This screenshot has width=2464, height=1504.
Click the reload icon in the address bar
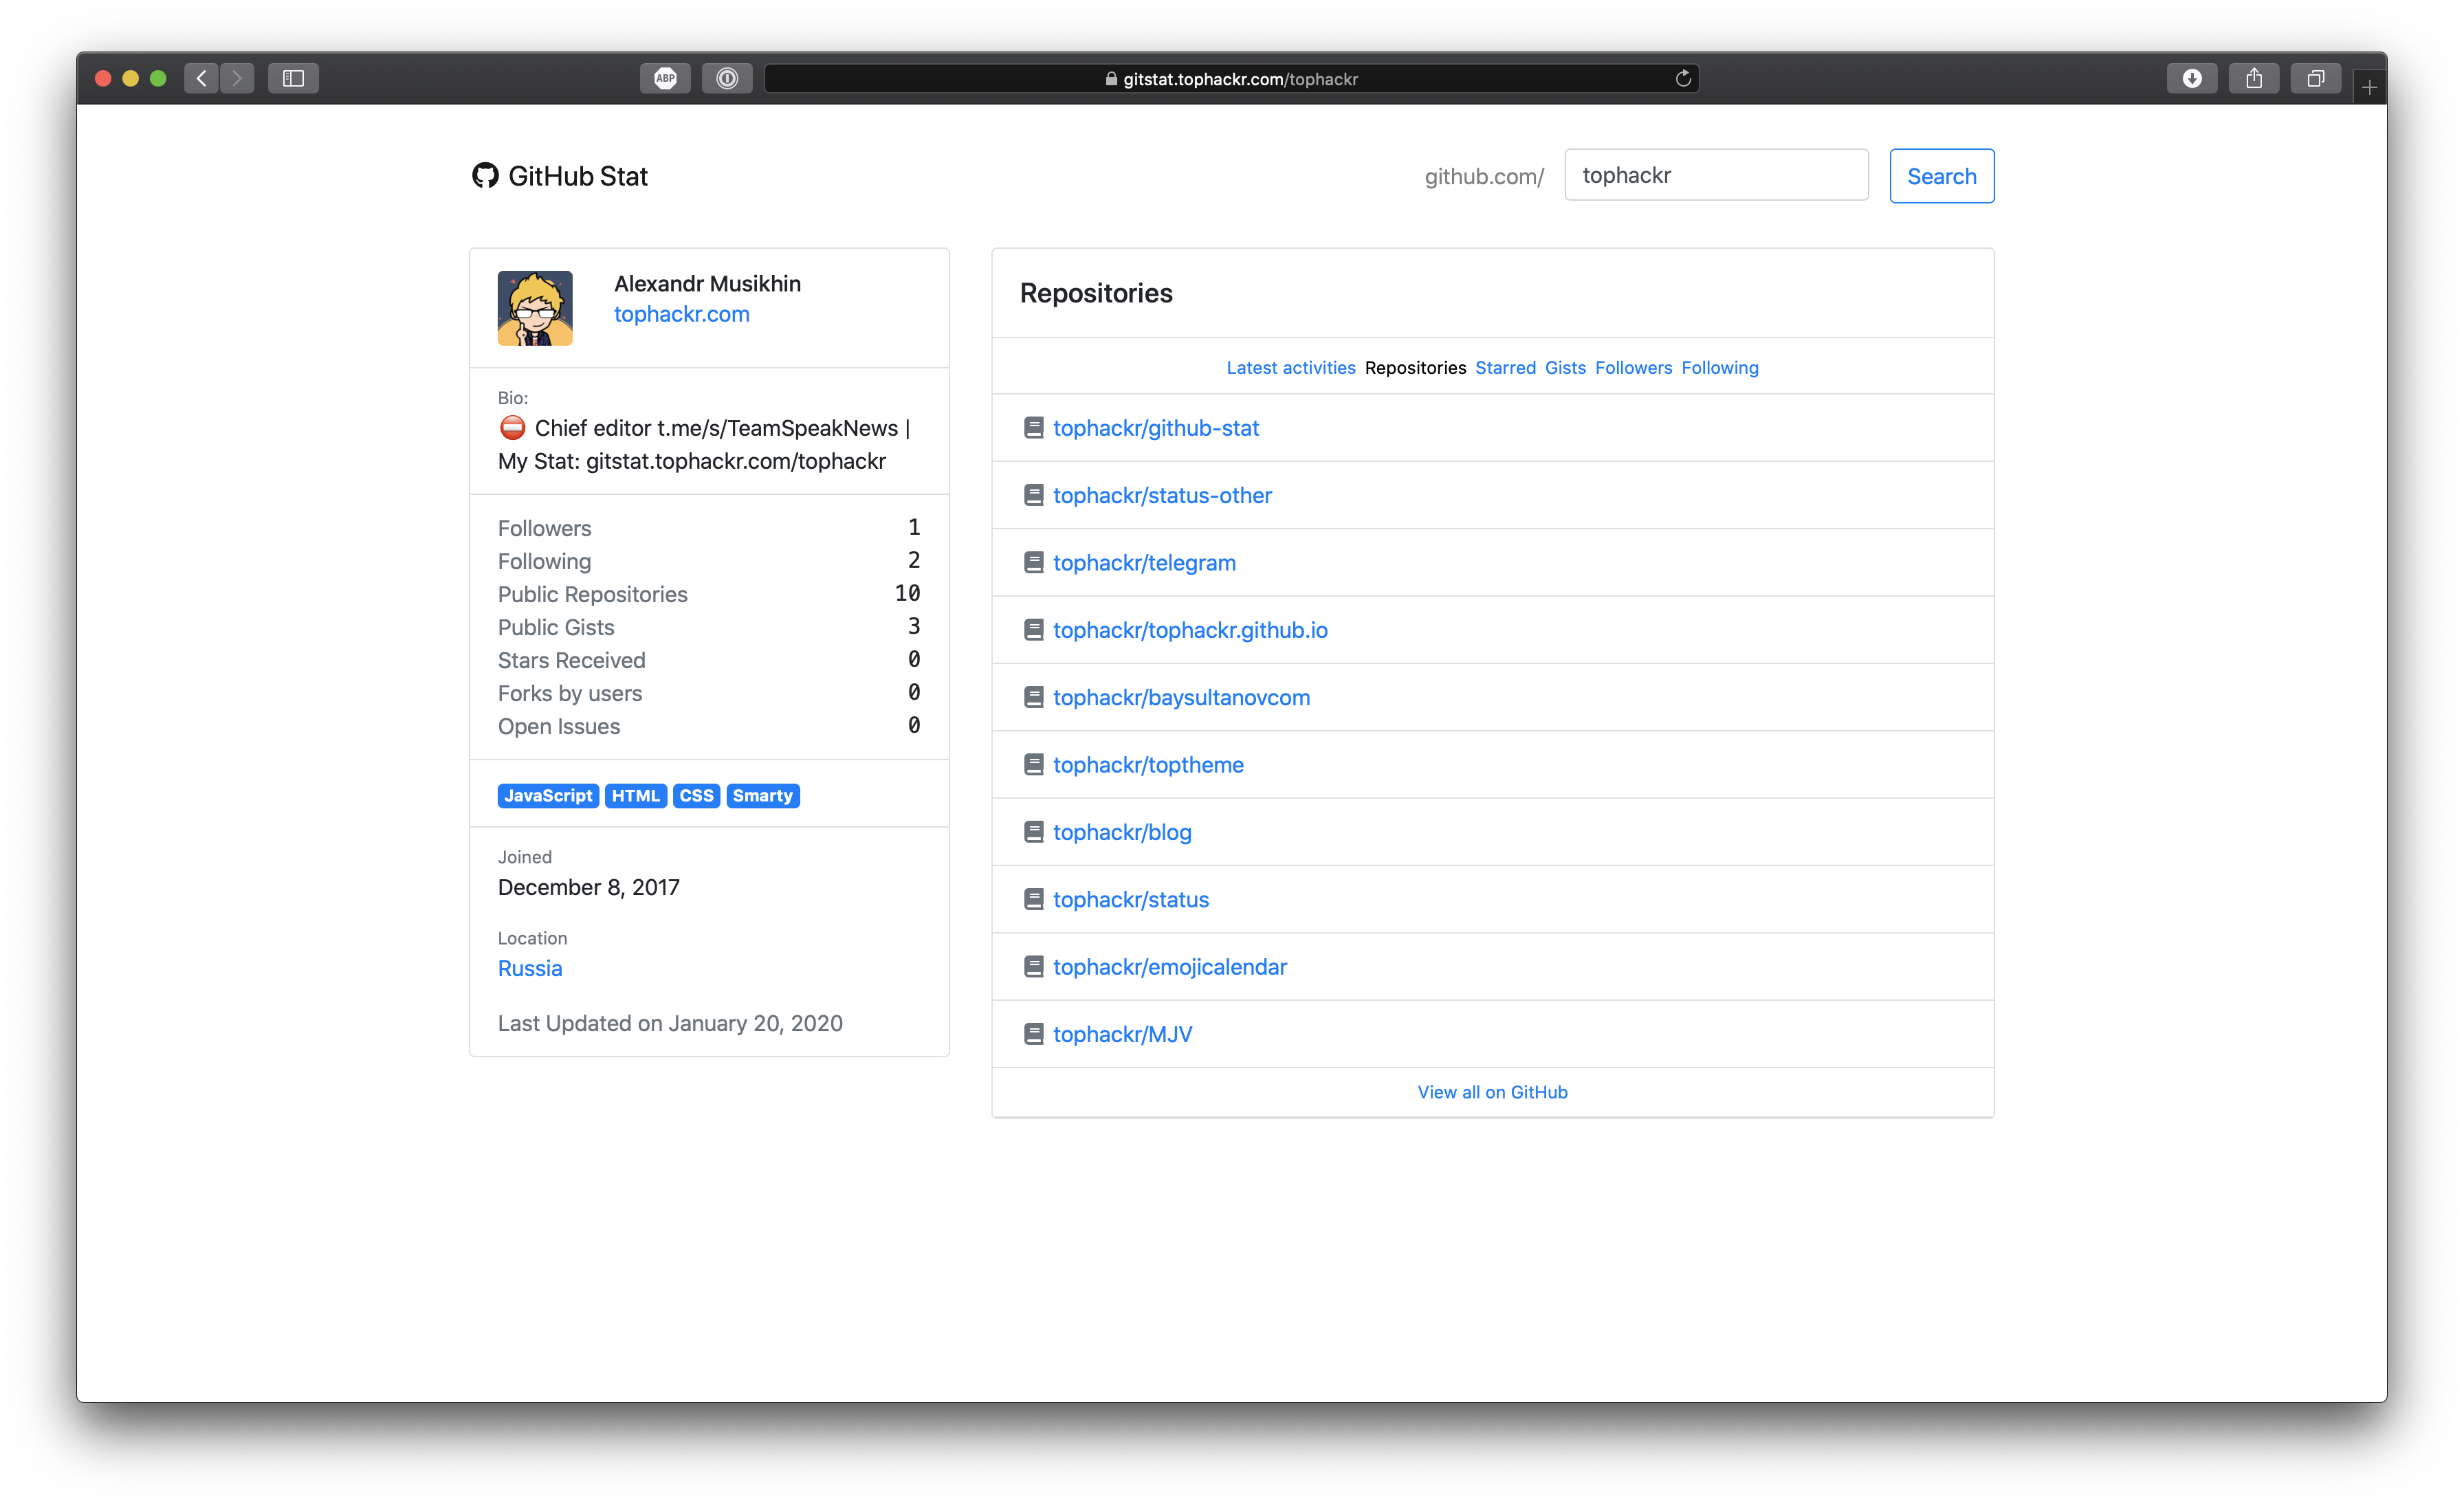tap(1683, 78)
